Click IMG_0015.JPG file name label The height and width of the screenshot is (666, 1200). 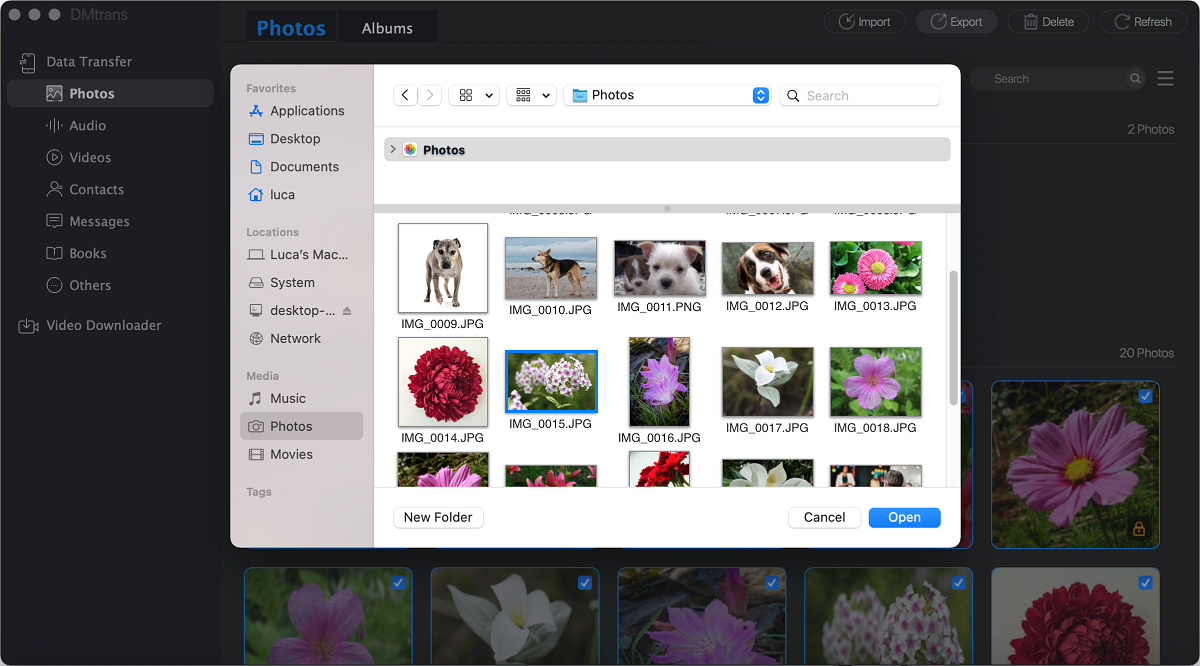click(551, 424)
